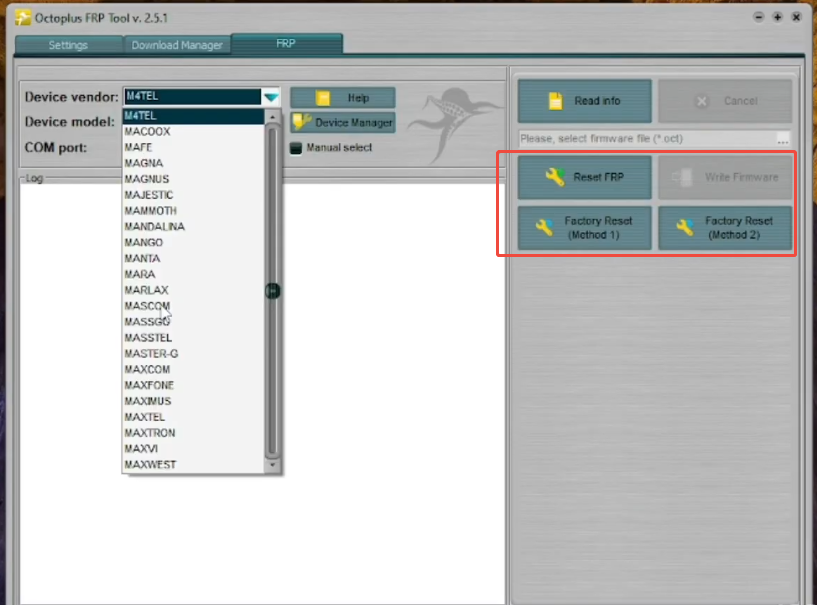
Task: Select MAXCOM vendor entry
Action: tap(193, 369)
